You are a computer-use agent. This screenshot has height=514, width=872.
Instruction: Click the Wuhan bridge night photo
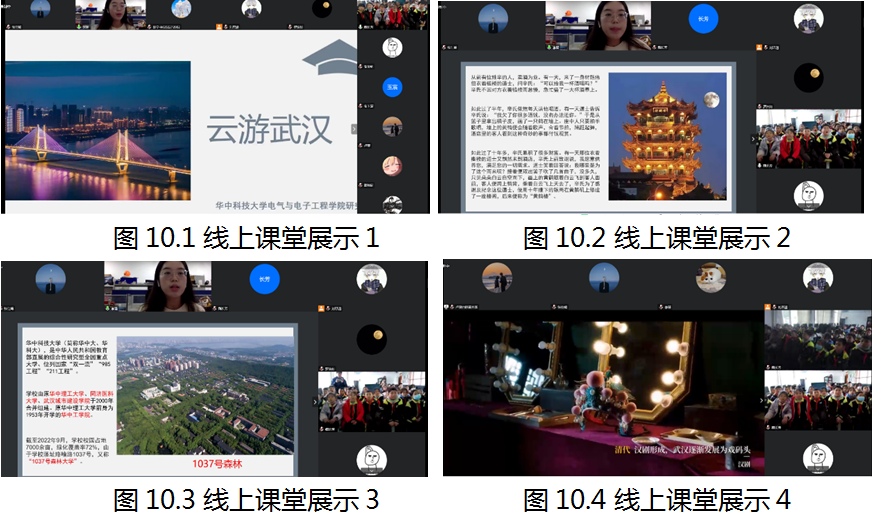(98, 128)
